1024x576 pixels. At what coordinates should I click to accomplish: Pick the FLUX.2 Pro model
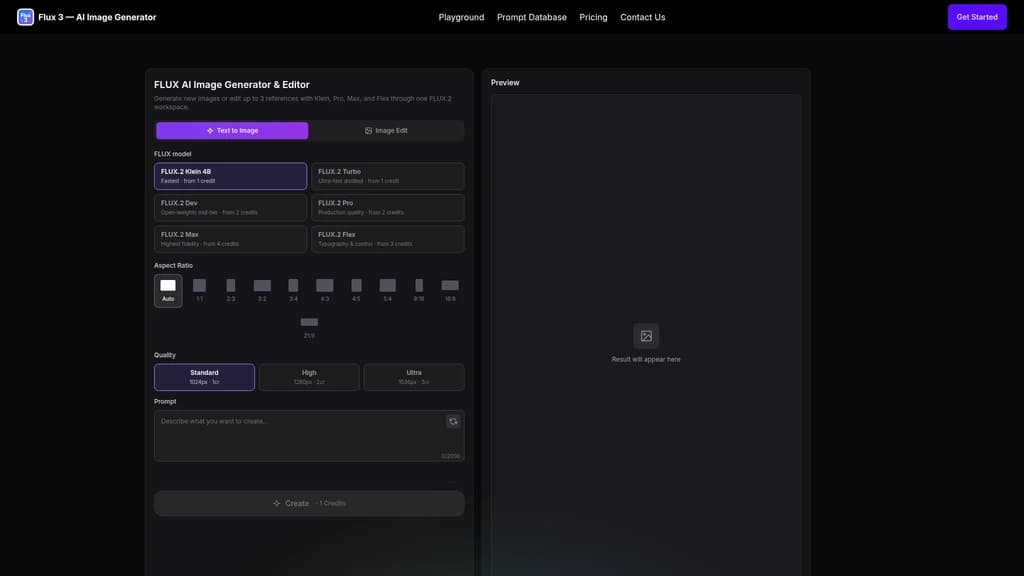(388, 208)
